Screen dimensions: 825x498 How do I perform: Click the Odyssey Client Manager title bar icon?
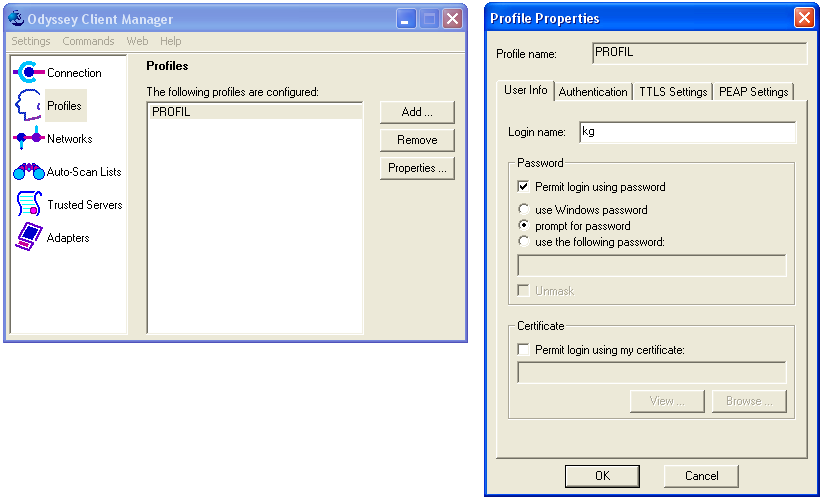point(16,18)
